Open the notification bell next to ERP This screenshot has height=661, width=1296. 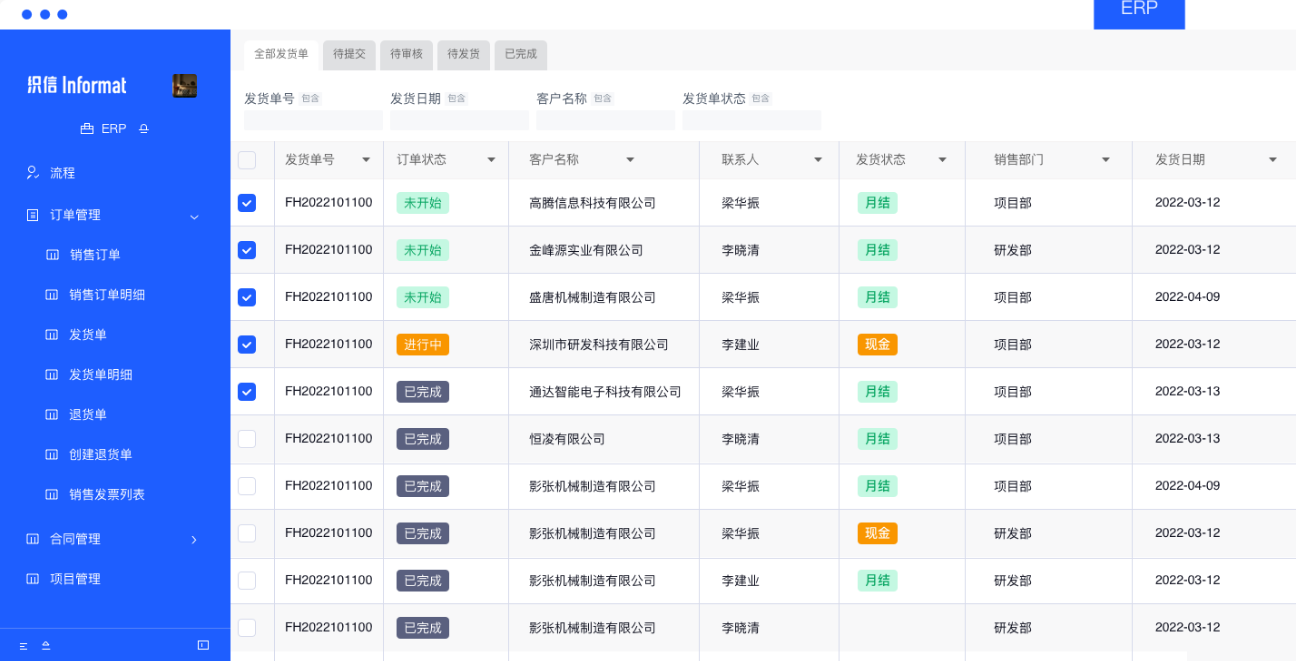144,128
